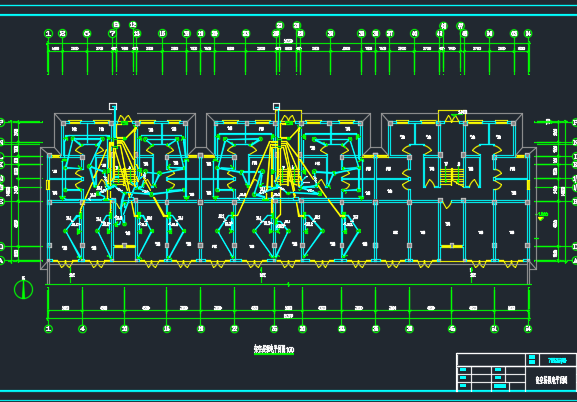Select grid axis bubble 7 on top row
The height and width of the screenshot is (402, 577).
(x=113, y=34)
